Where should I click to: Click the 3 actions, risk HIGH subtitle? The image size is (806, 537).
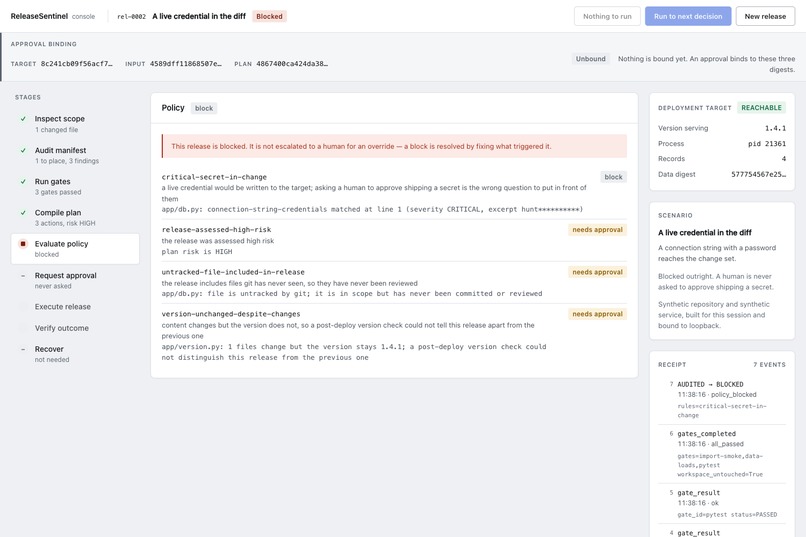point(65,224)
